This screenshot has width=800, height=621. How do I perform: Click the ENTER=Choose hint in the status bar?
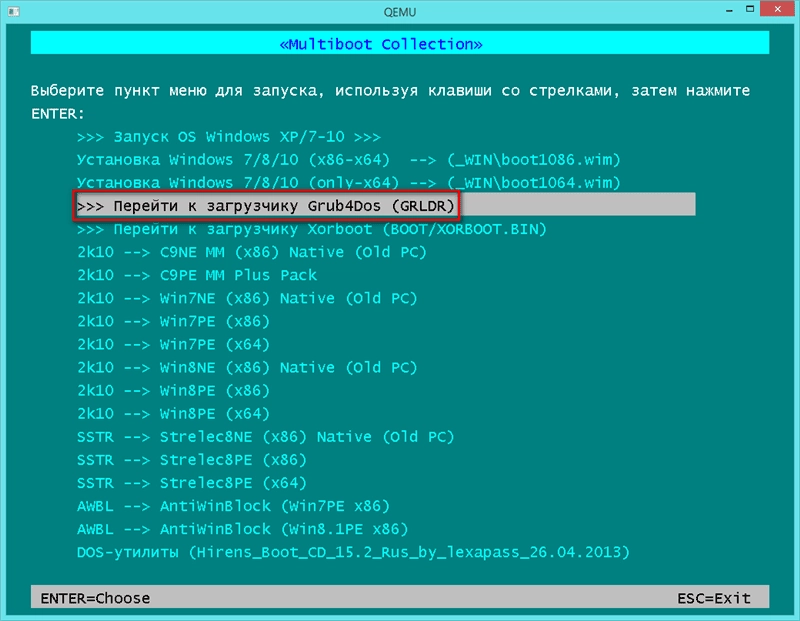point(95,598)
